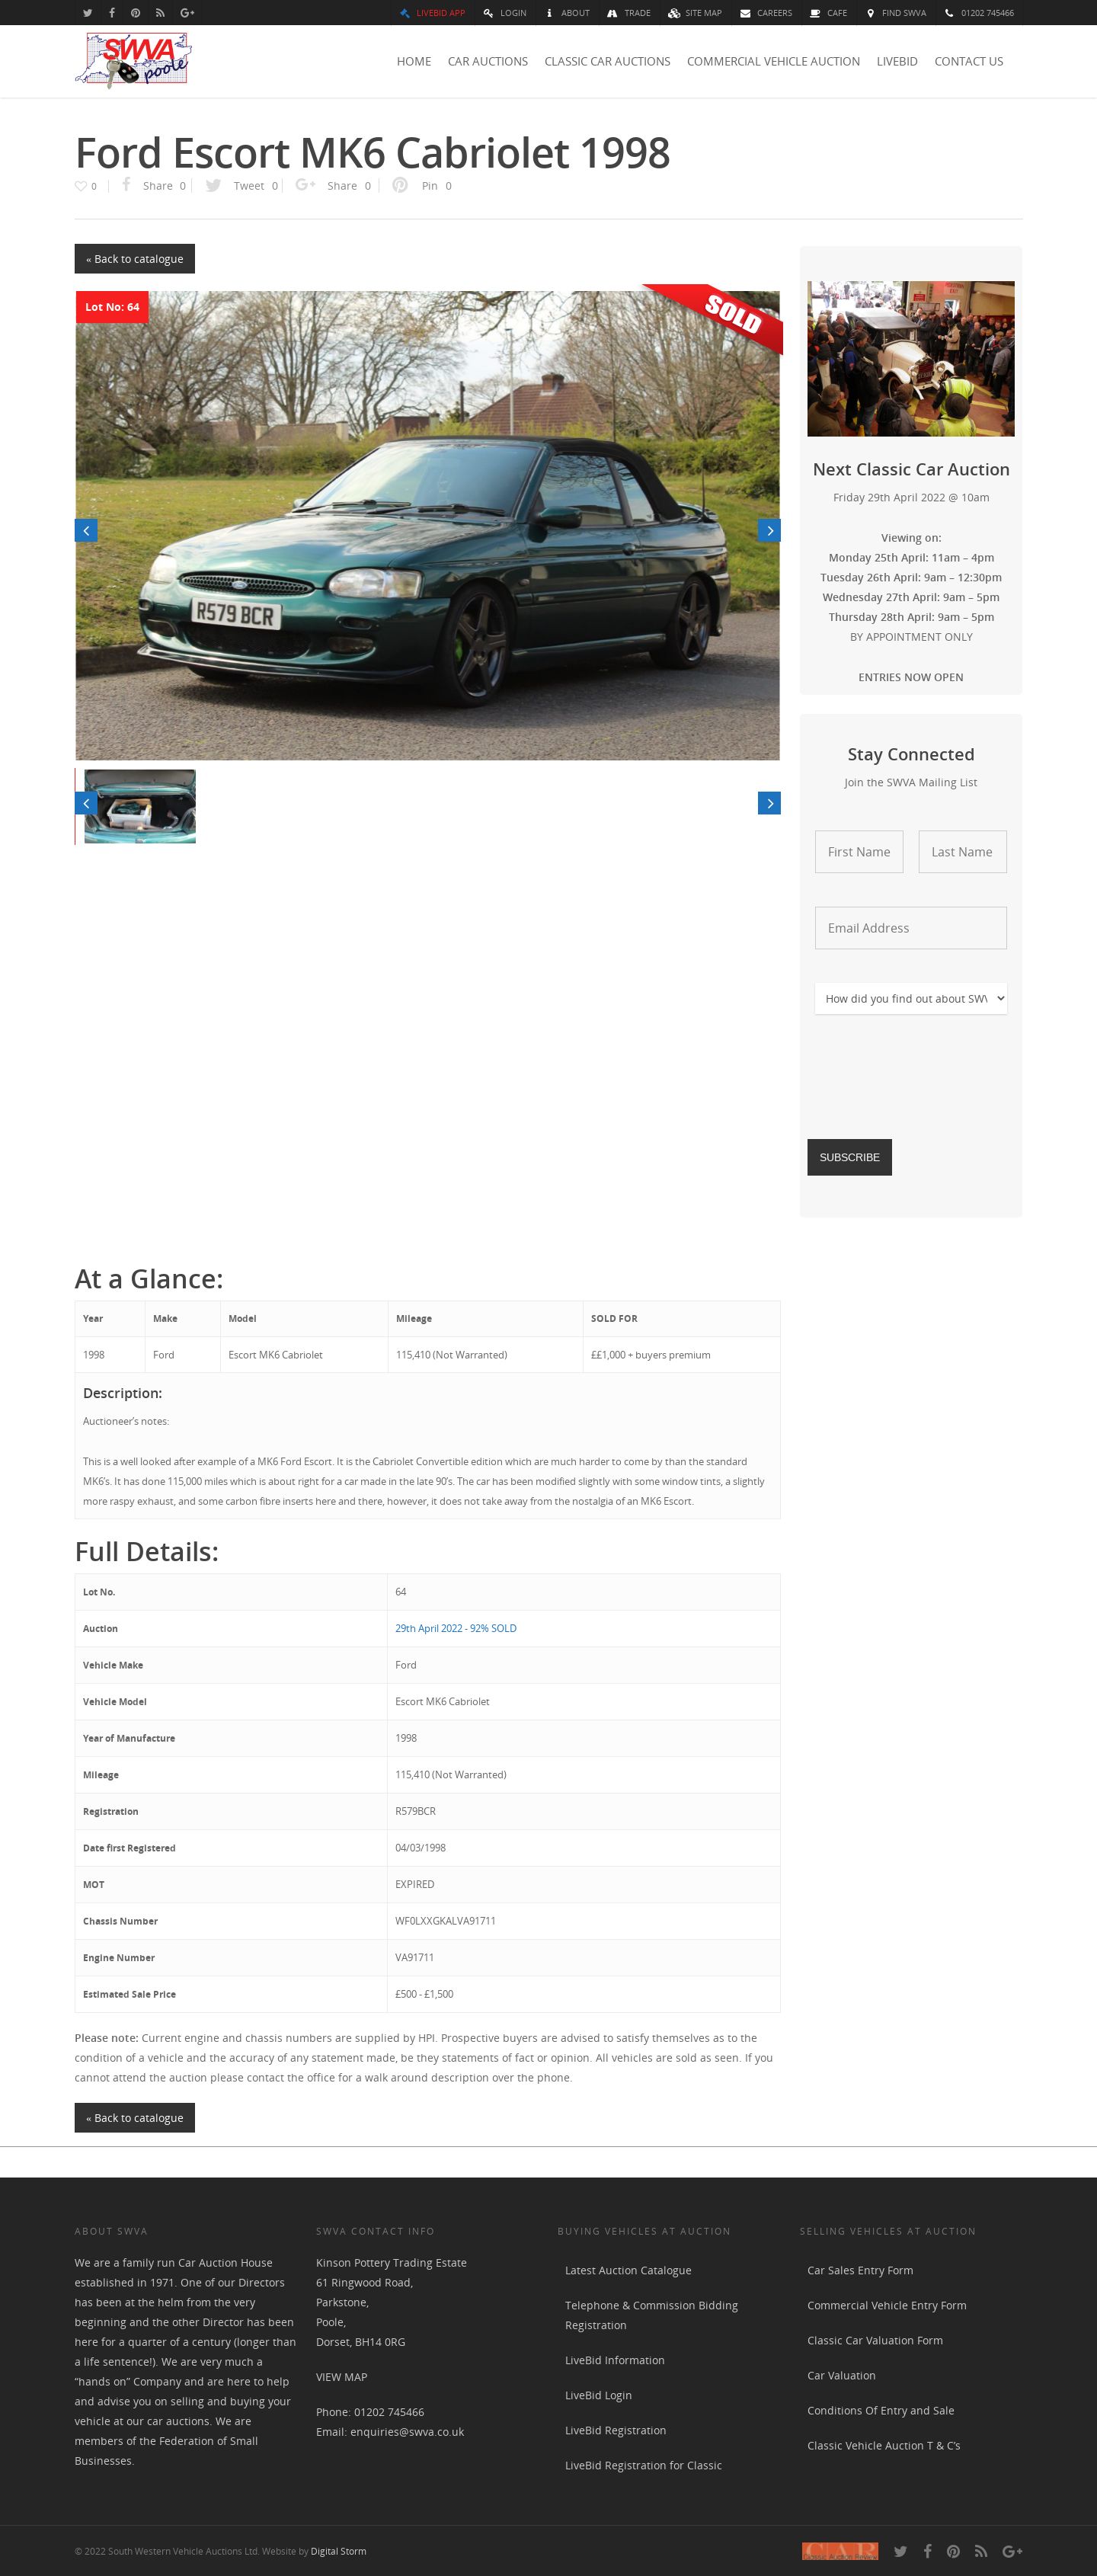Open LiveBid Registration for Classic link
The image size is (1097, 2576).
643,2465
